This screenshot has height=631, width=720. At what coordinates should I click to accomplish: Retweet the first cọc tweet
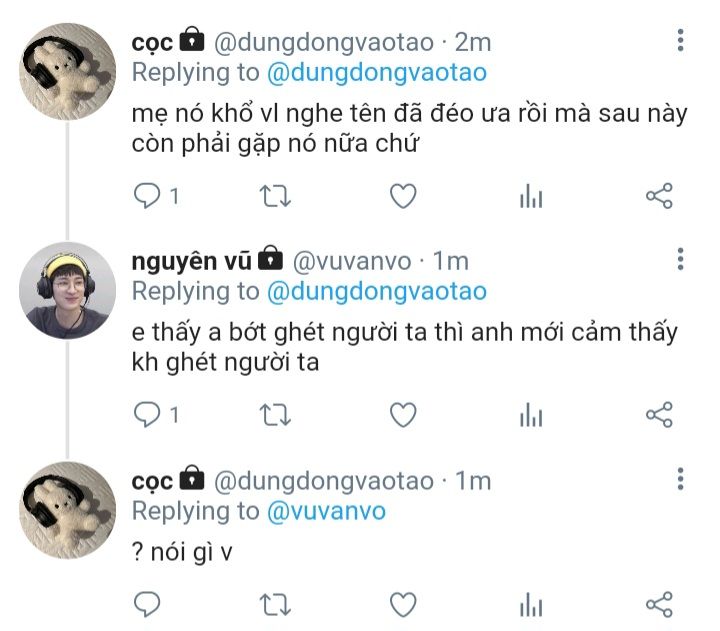[x=275, y=196]
